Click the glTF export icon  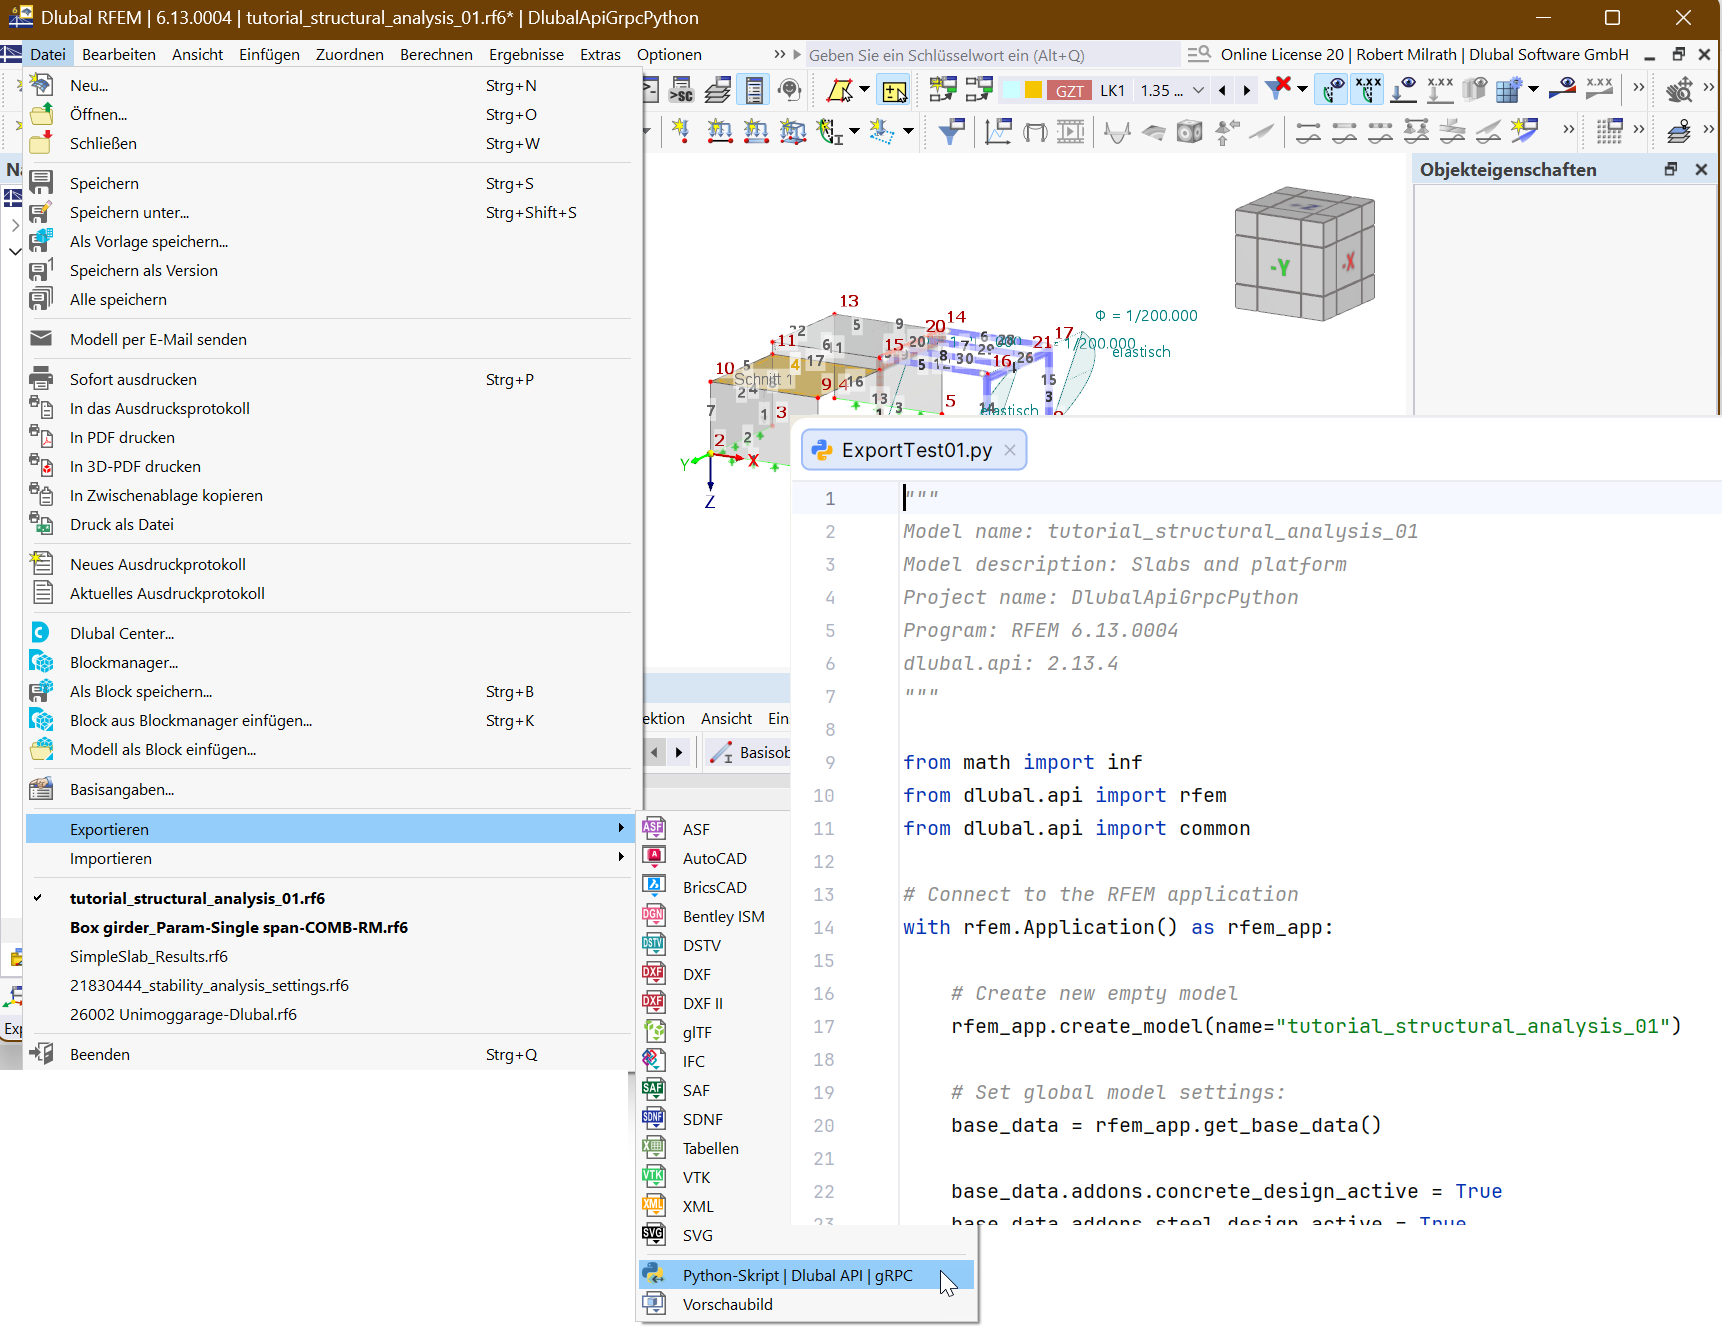point(654,1032)
